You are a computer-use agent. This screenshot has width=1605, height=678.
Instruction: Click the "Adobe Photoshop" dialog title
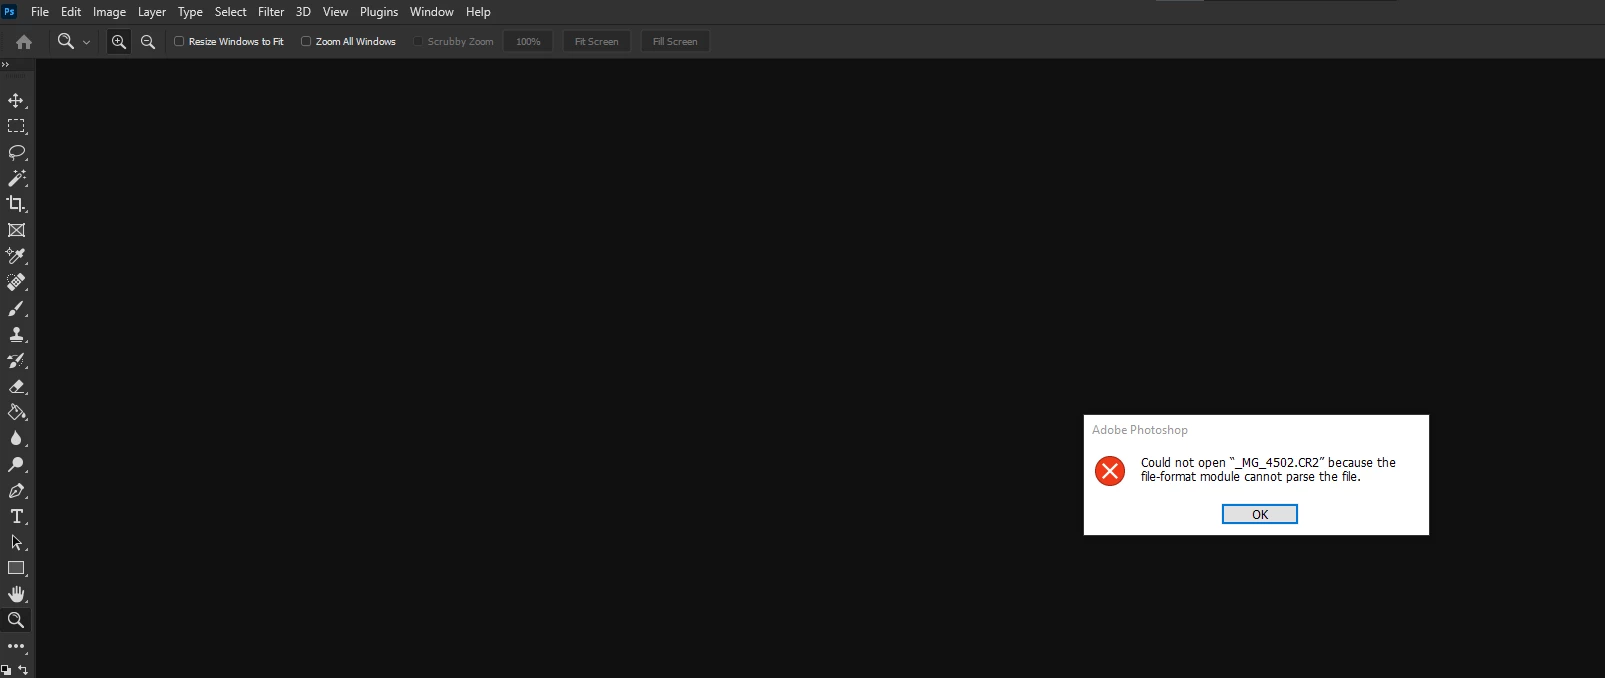point(1140,430)
